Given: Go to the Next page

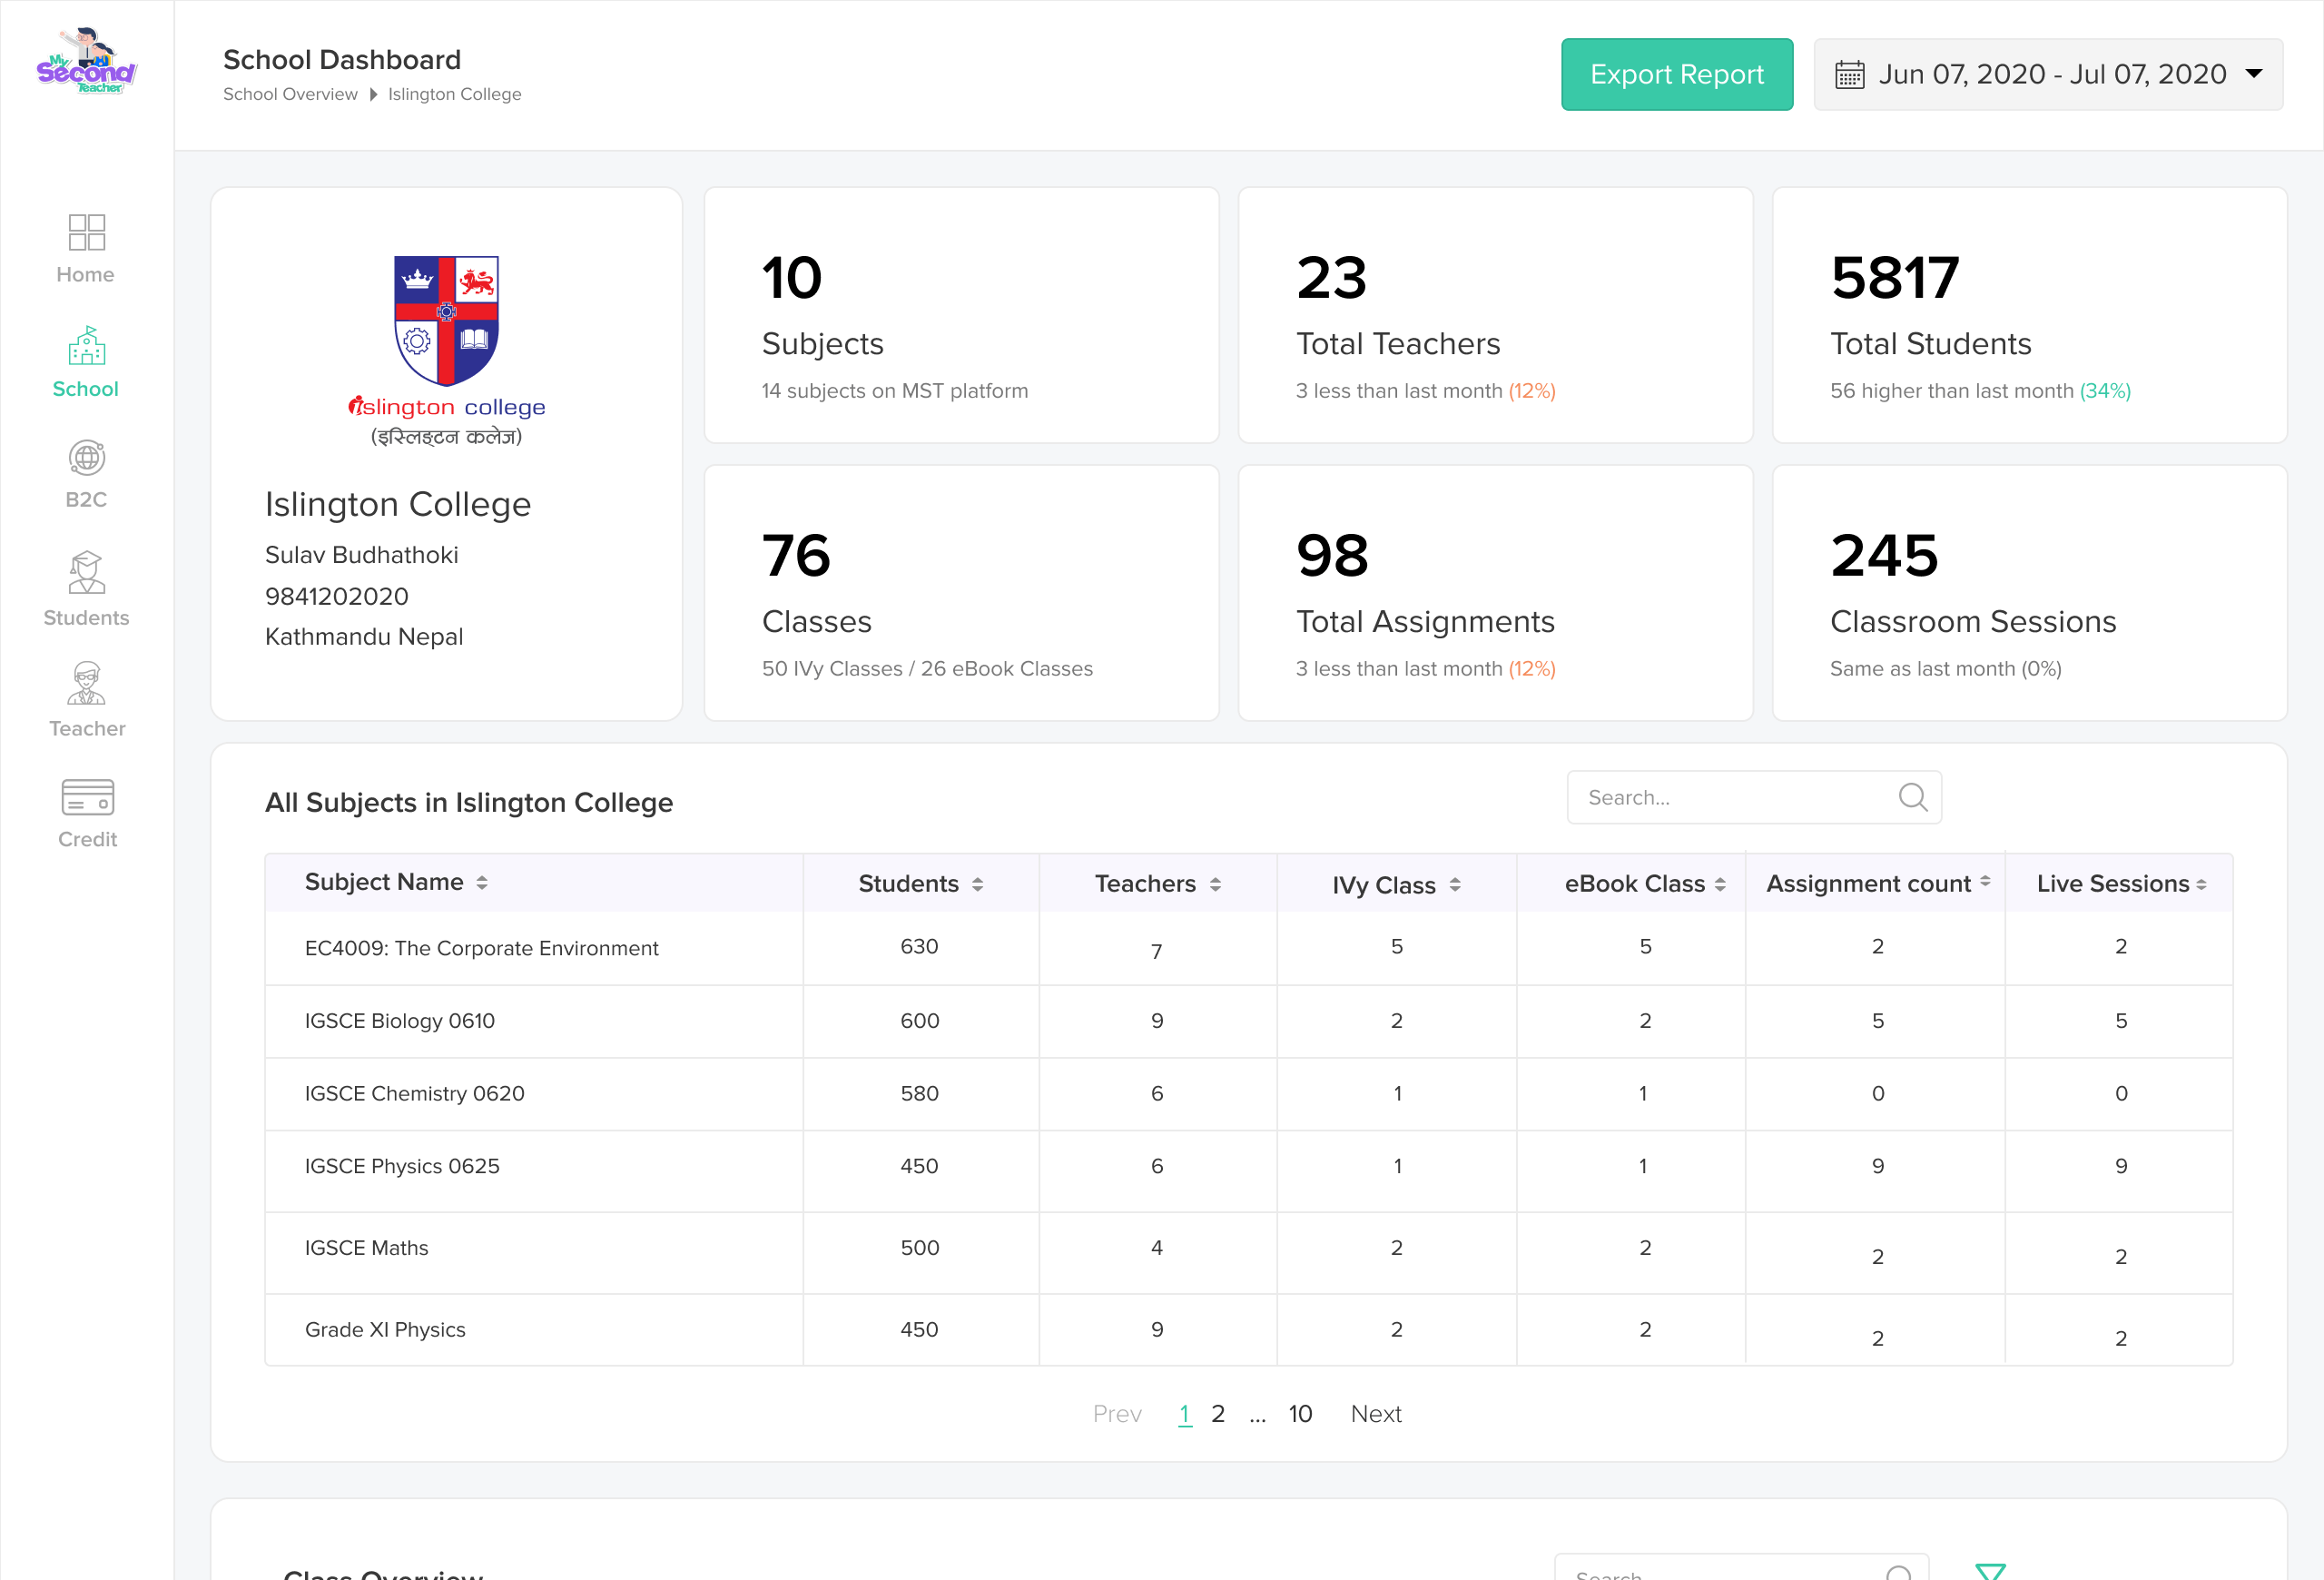Looking at the screenshot, I should click(1376, 1413).
